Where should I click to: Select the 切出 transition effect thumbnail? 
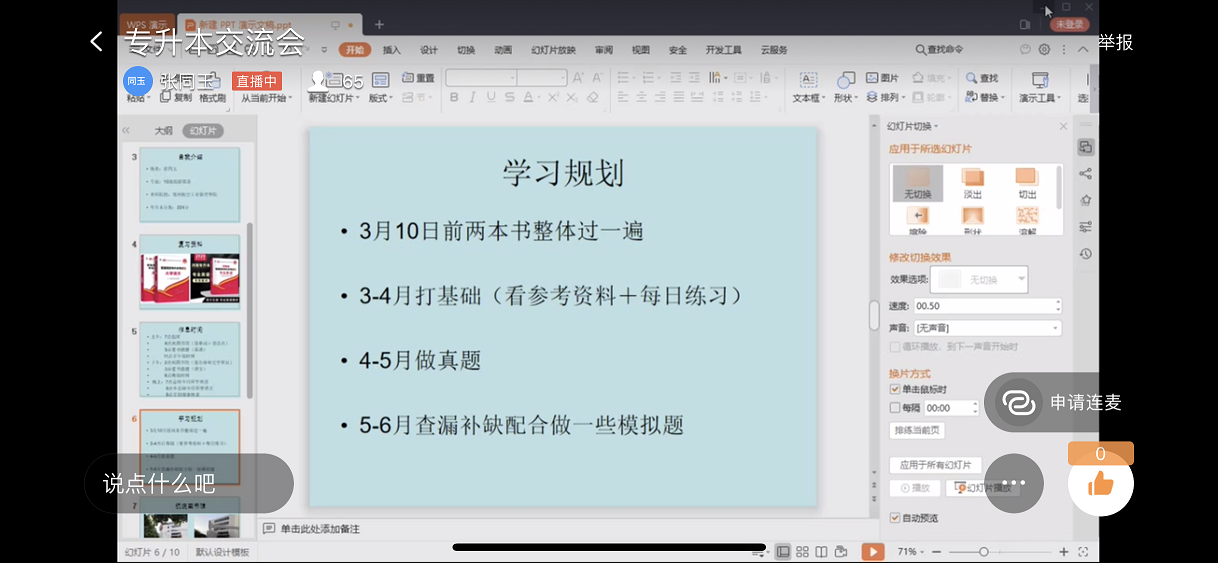pyautogui.click(x=1027, y=181)
